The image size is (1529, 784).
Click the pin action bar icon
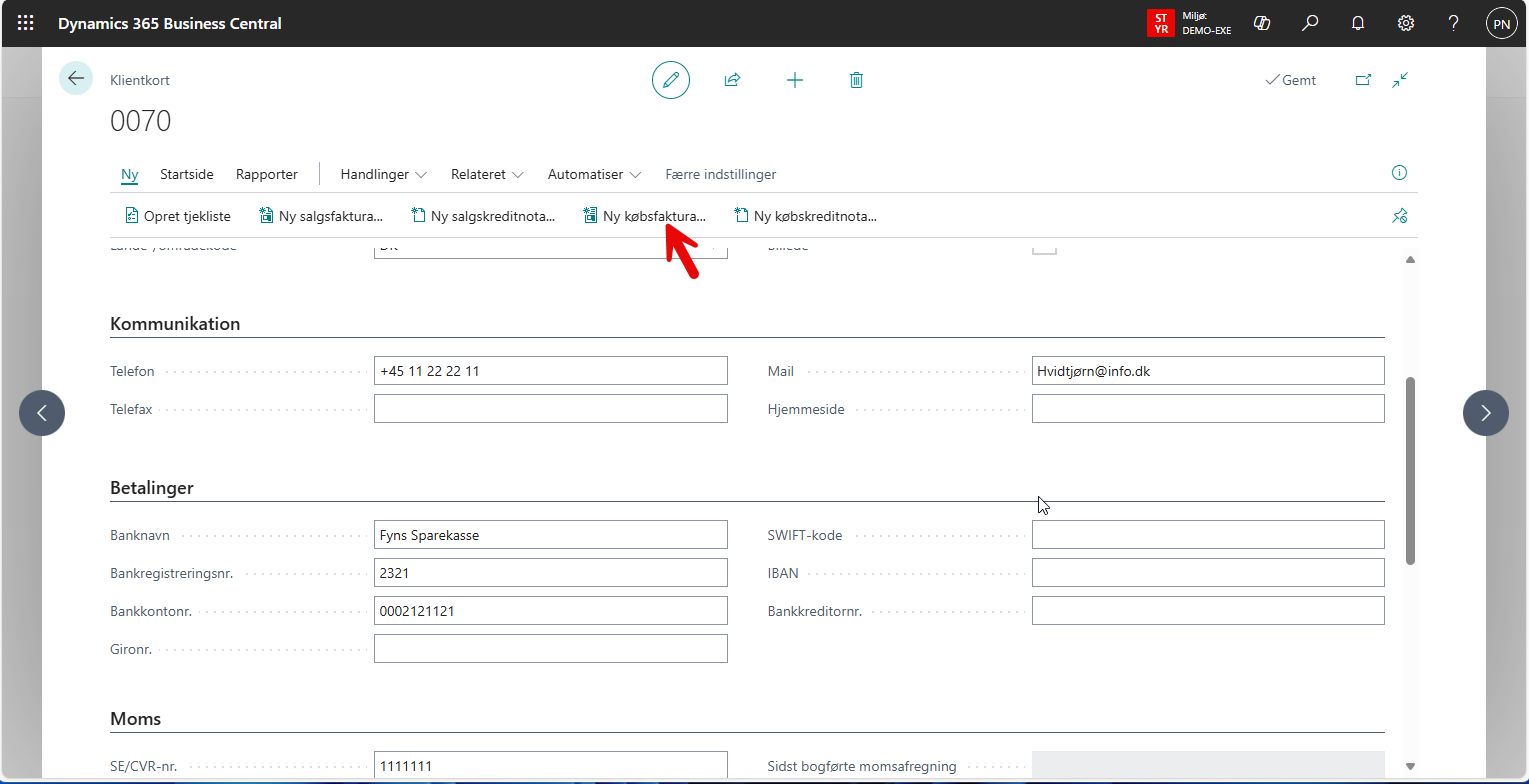[x=1399, y=215]
